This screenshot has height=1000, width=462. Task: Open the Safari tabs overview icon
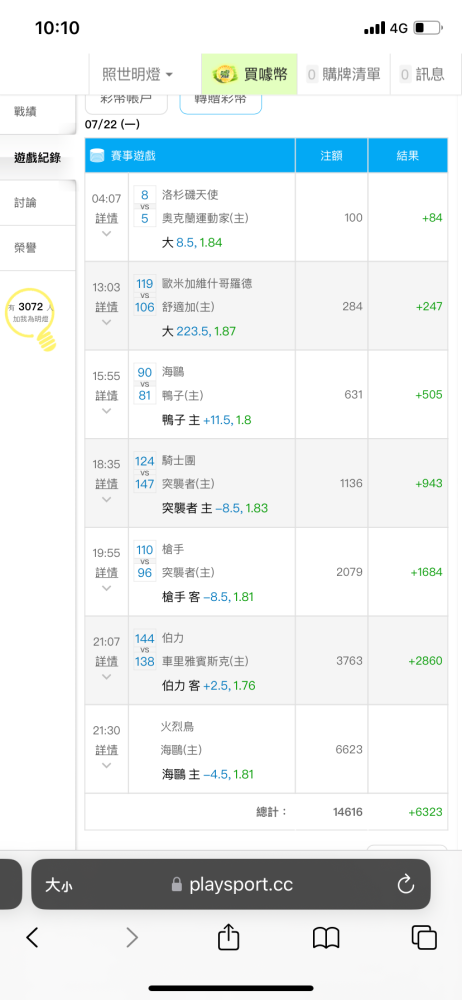(x=424, y=937)
